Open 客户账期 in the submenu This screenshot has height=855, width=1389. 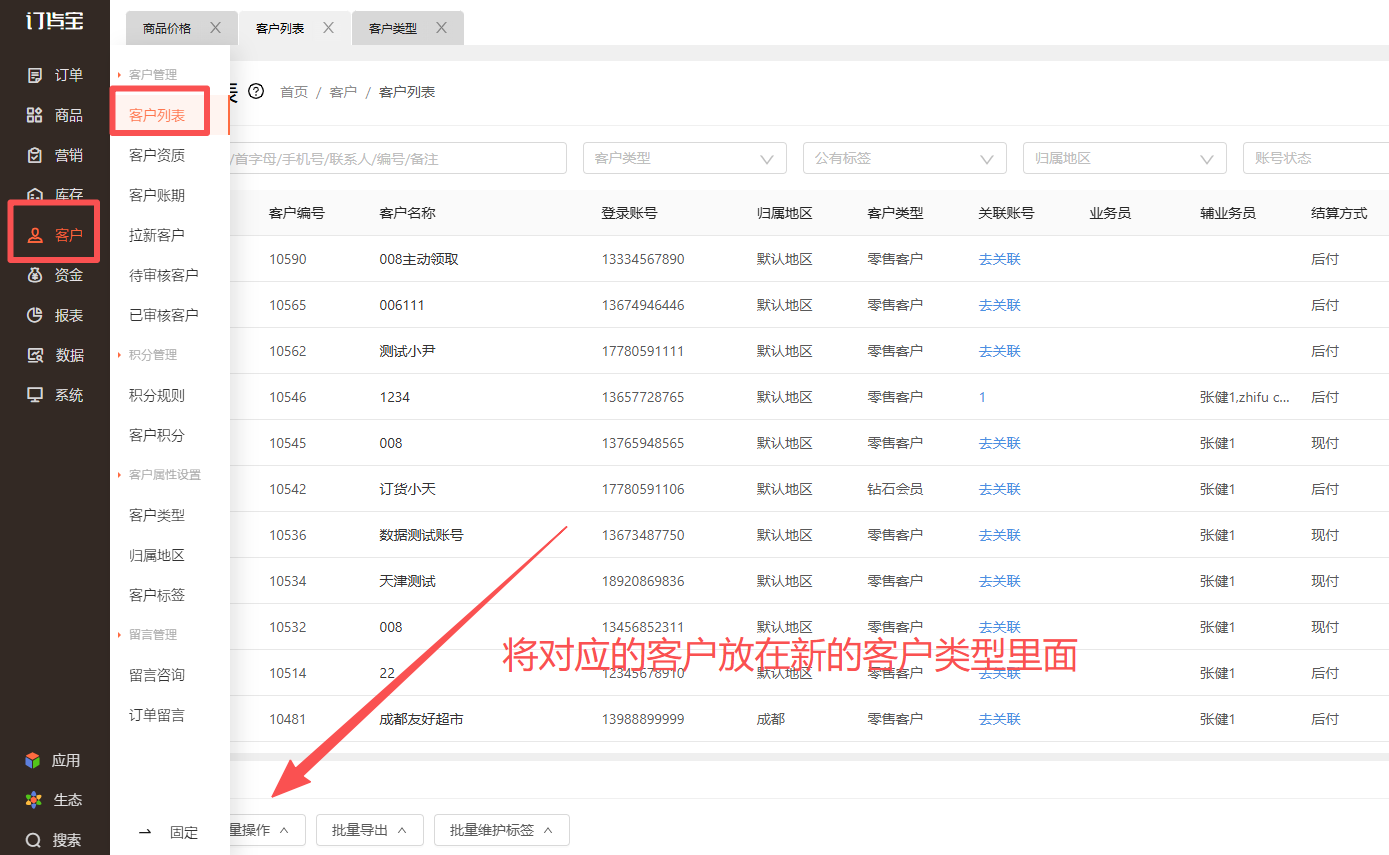(x=157, y=195)
